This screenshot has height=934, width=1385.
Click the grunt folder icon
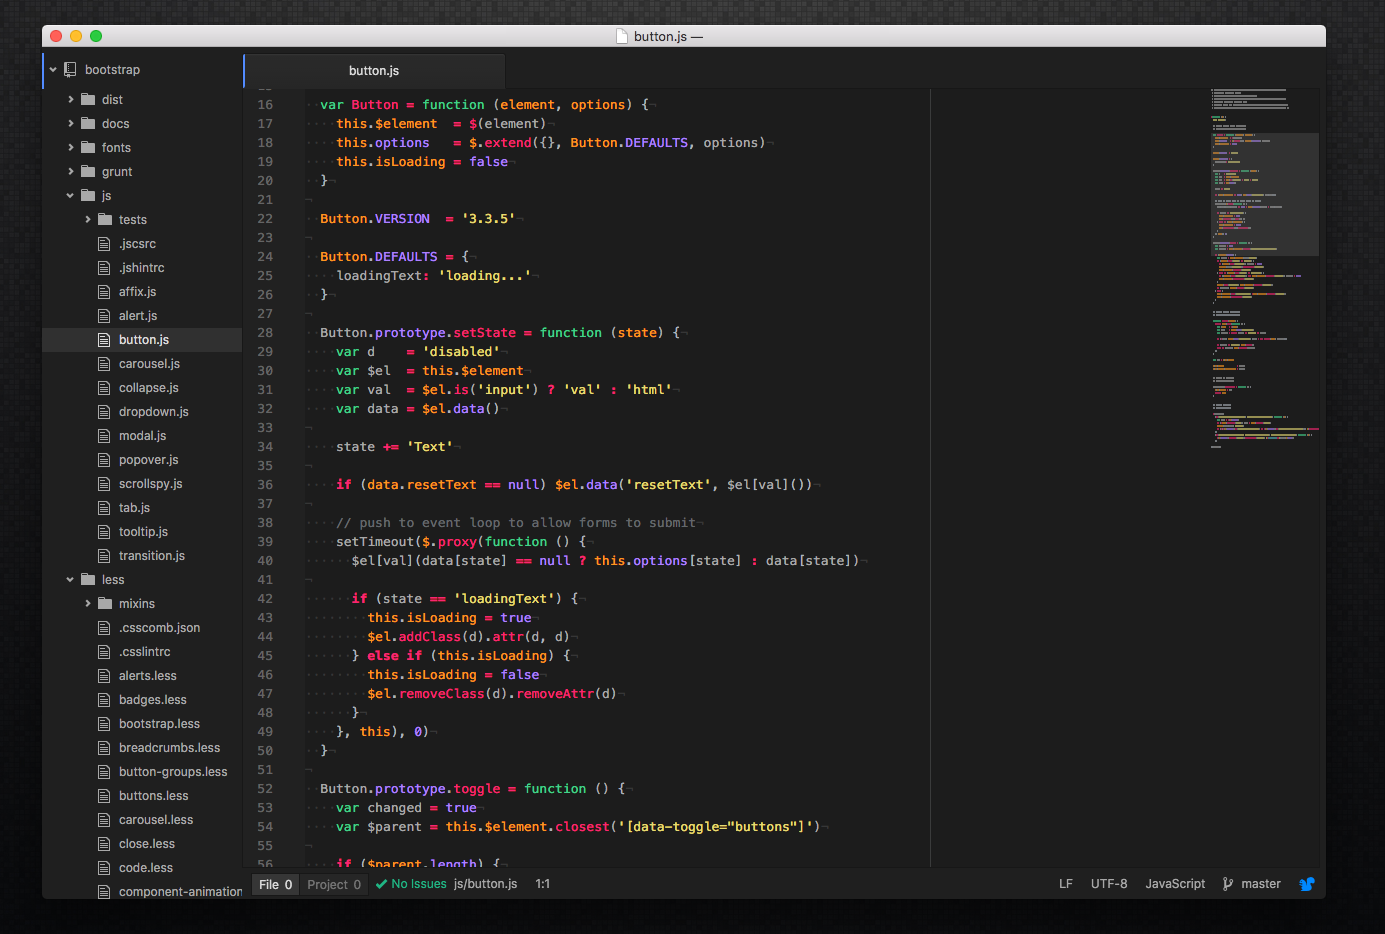tap(88, 172)
